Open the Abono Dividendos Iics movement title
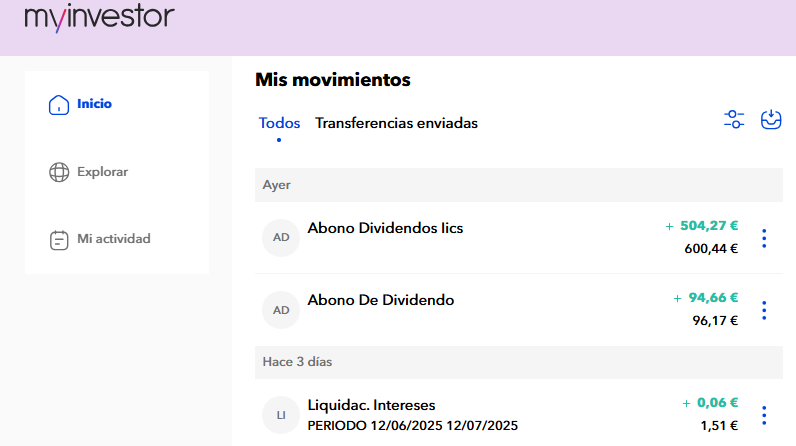Viewport: 796px width, 446px height. (x=385, y=228)
